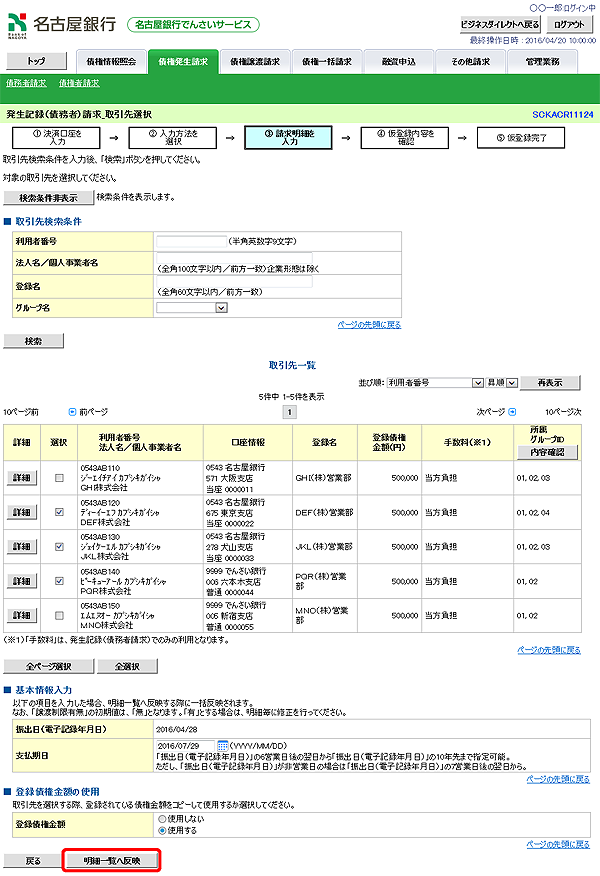Click the ビジネスダイレクトへ戻る button
This screenshot has height=876, width=600.
(500, 24)
